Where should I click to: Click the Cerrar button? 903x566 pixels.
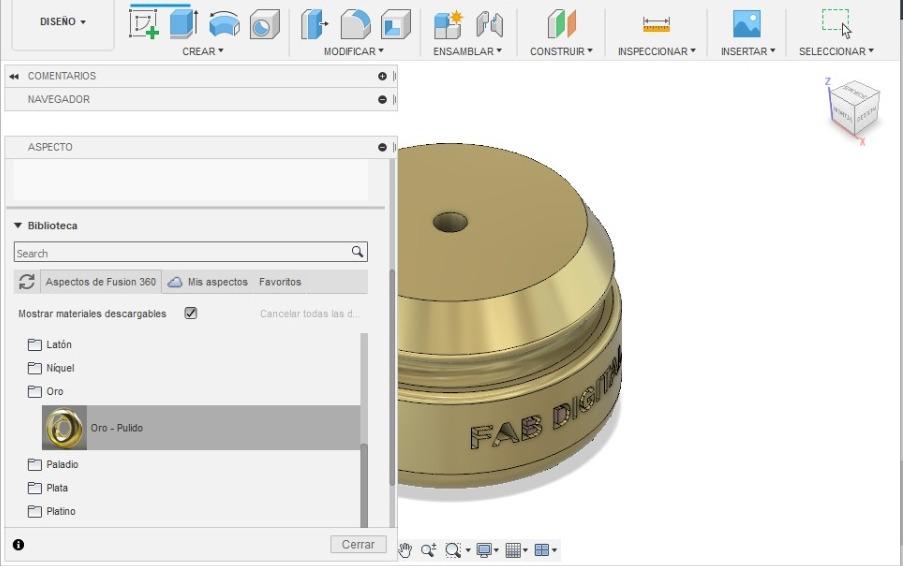tap(358, 544)
